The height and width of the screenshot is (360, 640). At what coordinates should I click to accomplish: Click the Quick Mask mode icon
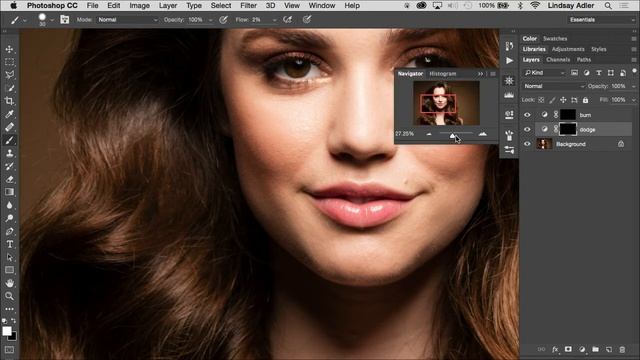coord(9,350)
